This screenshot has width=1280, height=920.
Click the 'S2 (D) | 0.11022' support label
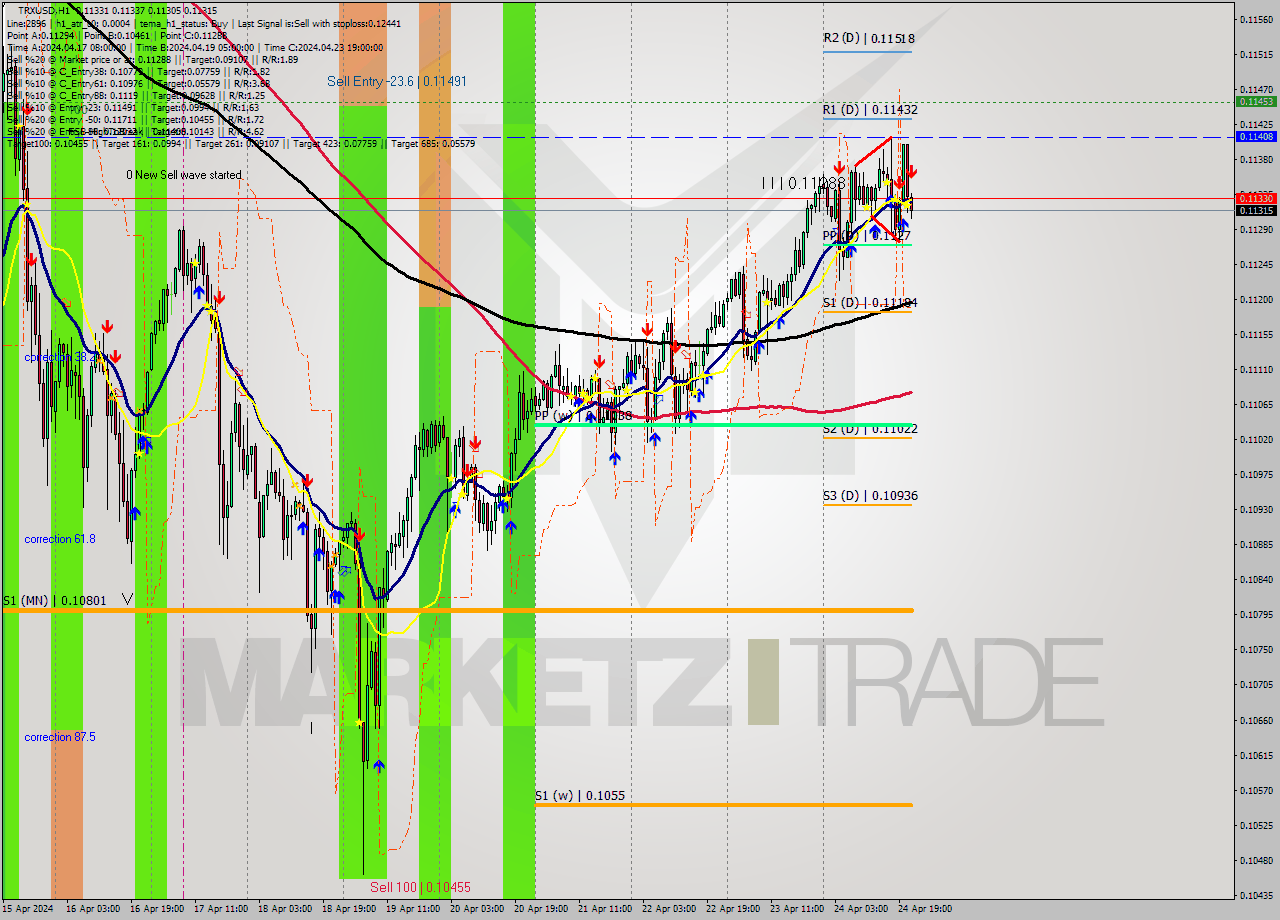(870, 428)
